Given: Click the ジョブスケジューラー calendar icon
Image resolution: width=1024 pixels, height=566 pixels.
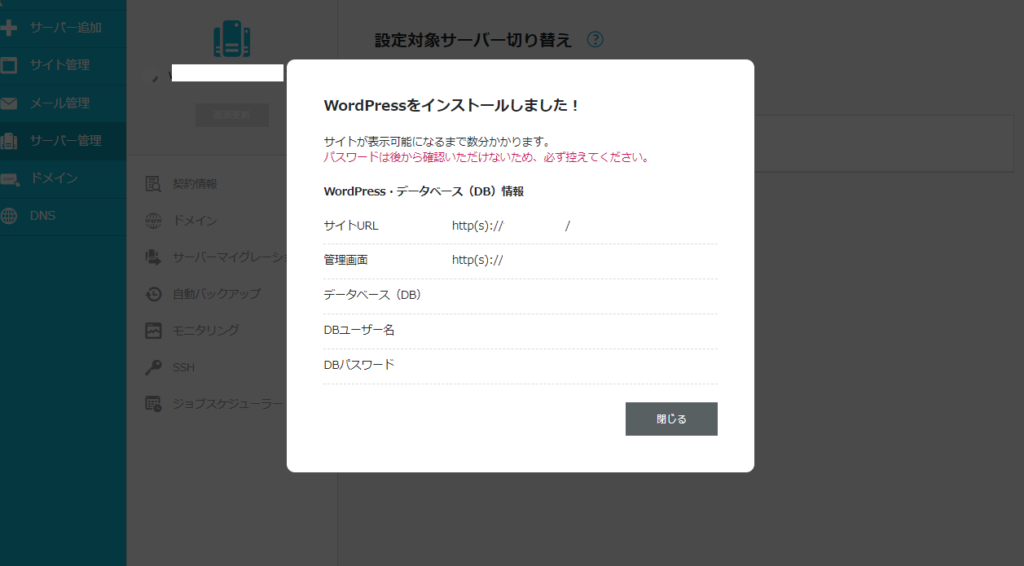Looking at the screenshot, I should click(153, 404).
